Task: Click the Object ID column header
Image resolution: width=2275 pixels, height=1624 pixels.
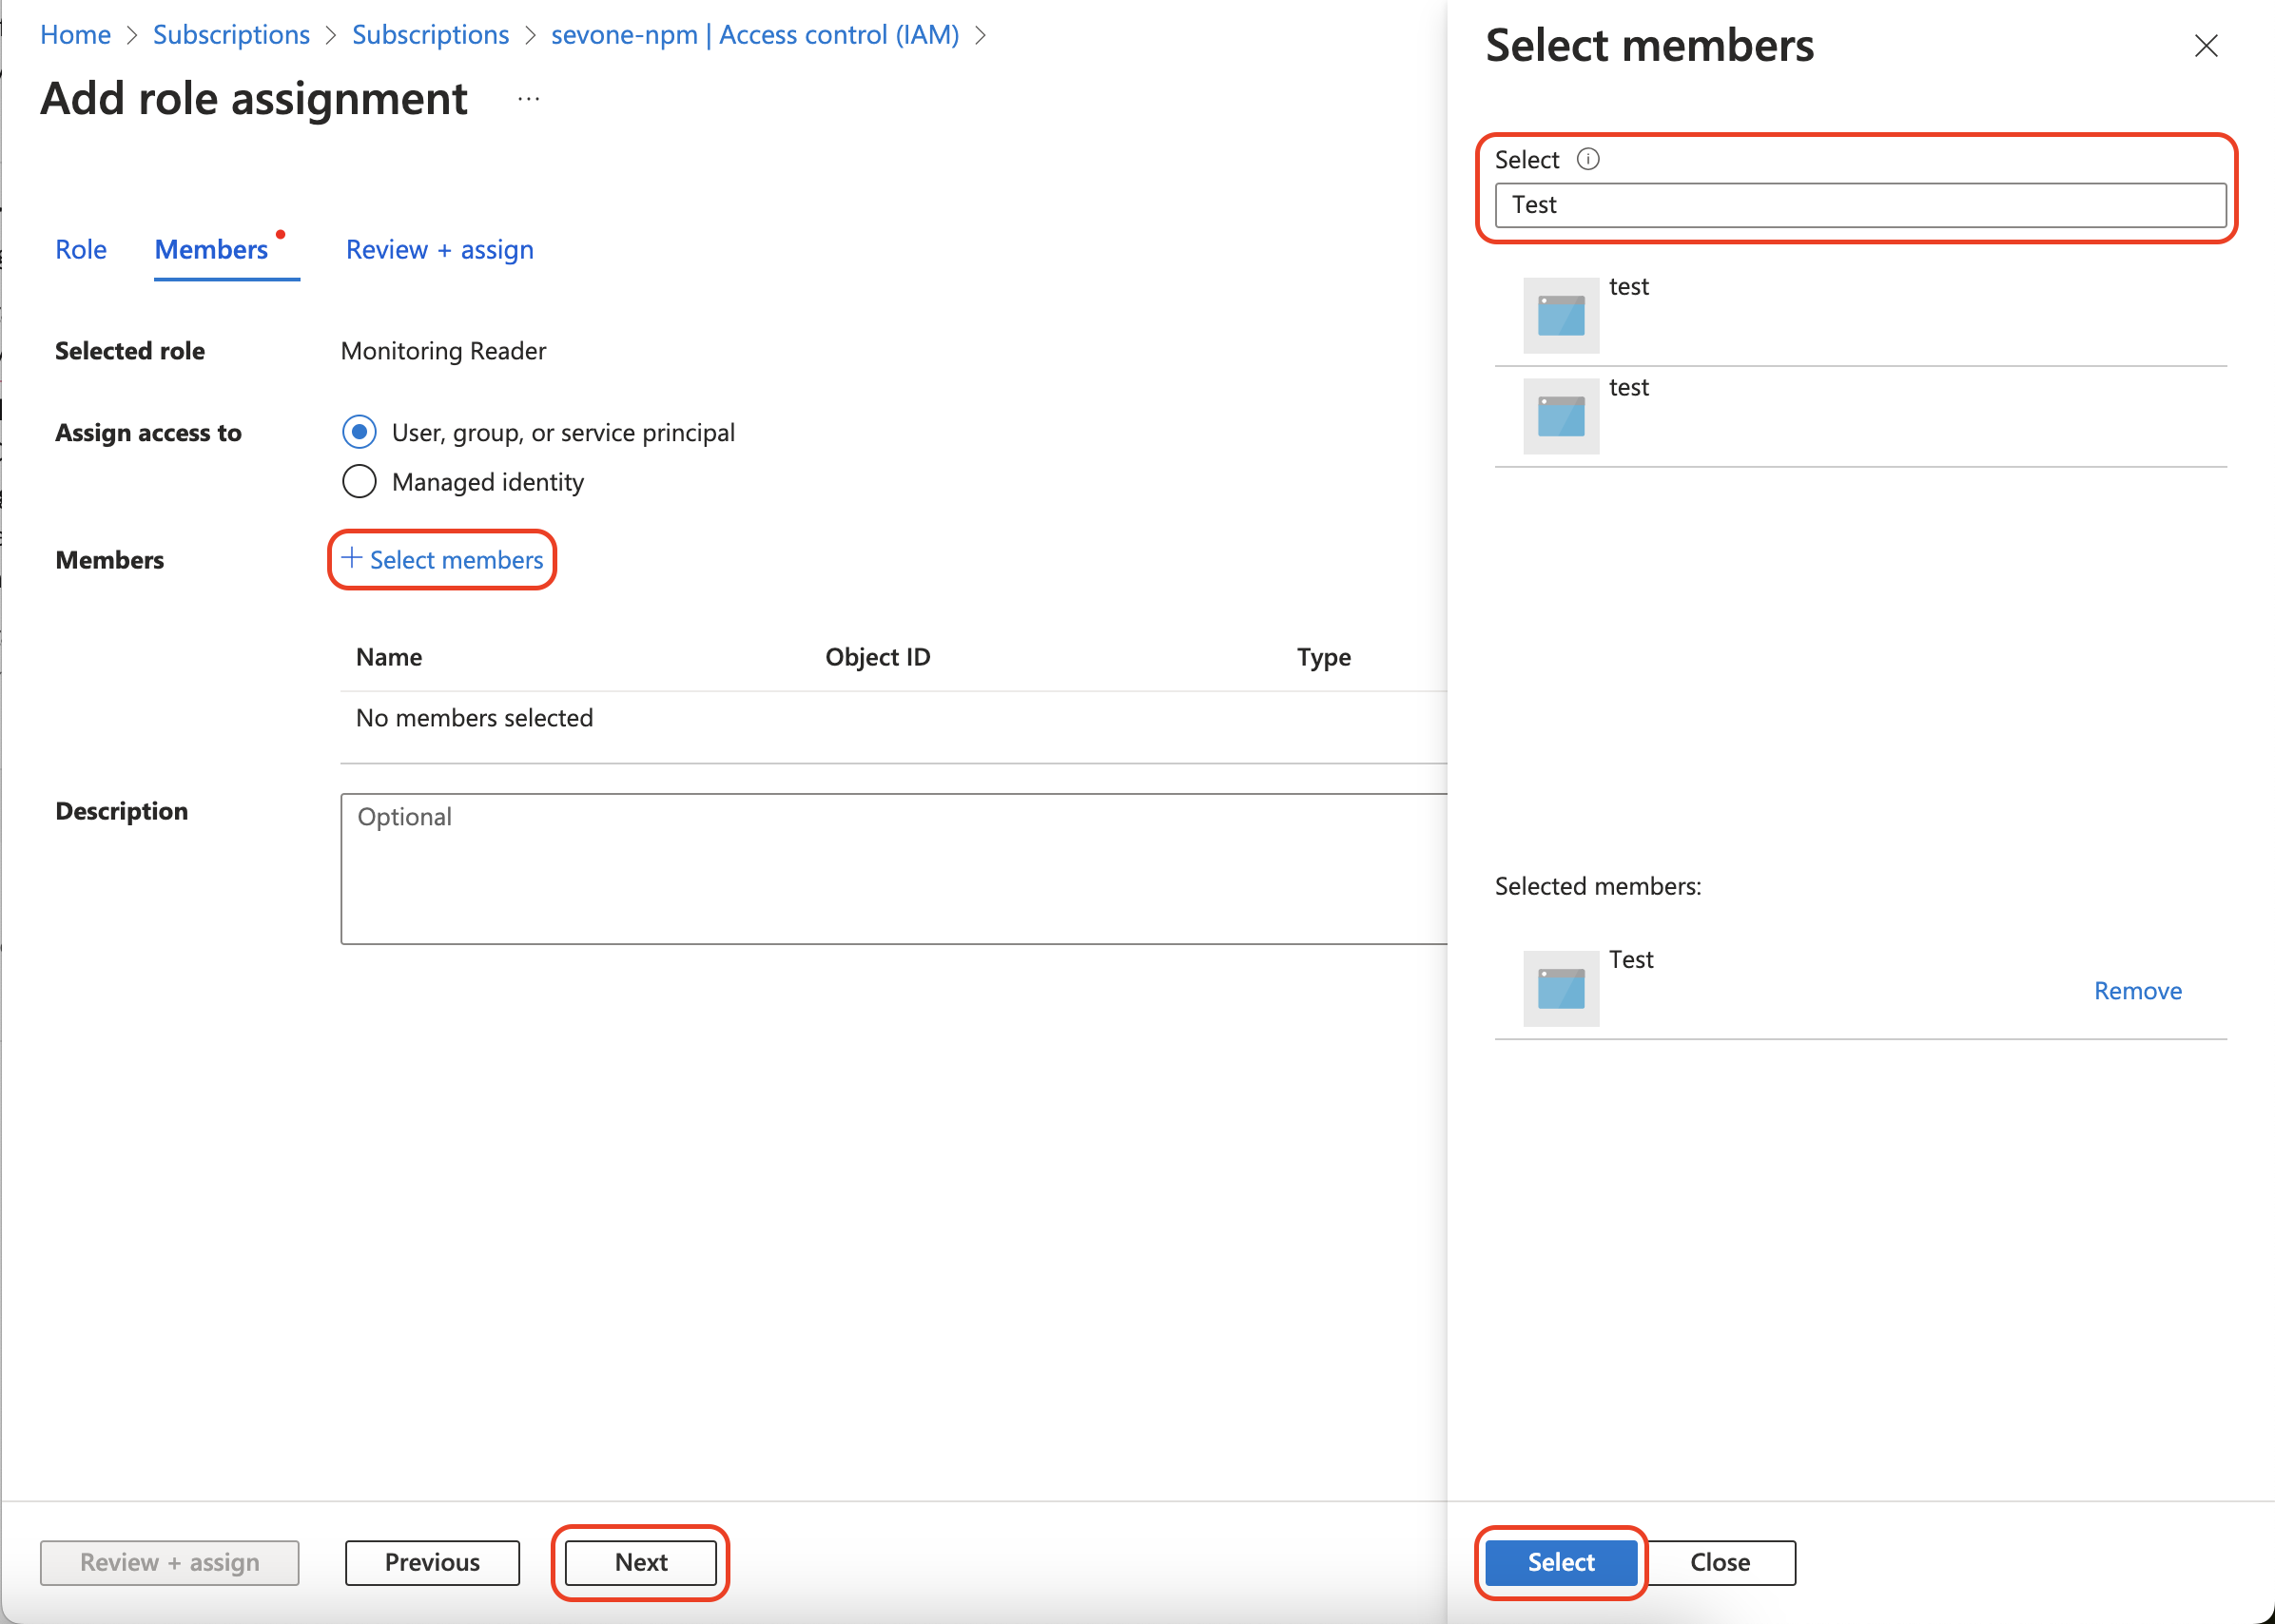Action: tap(877, 657)
